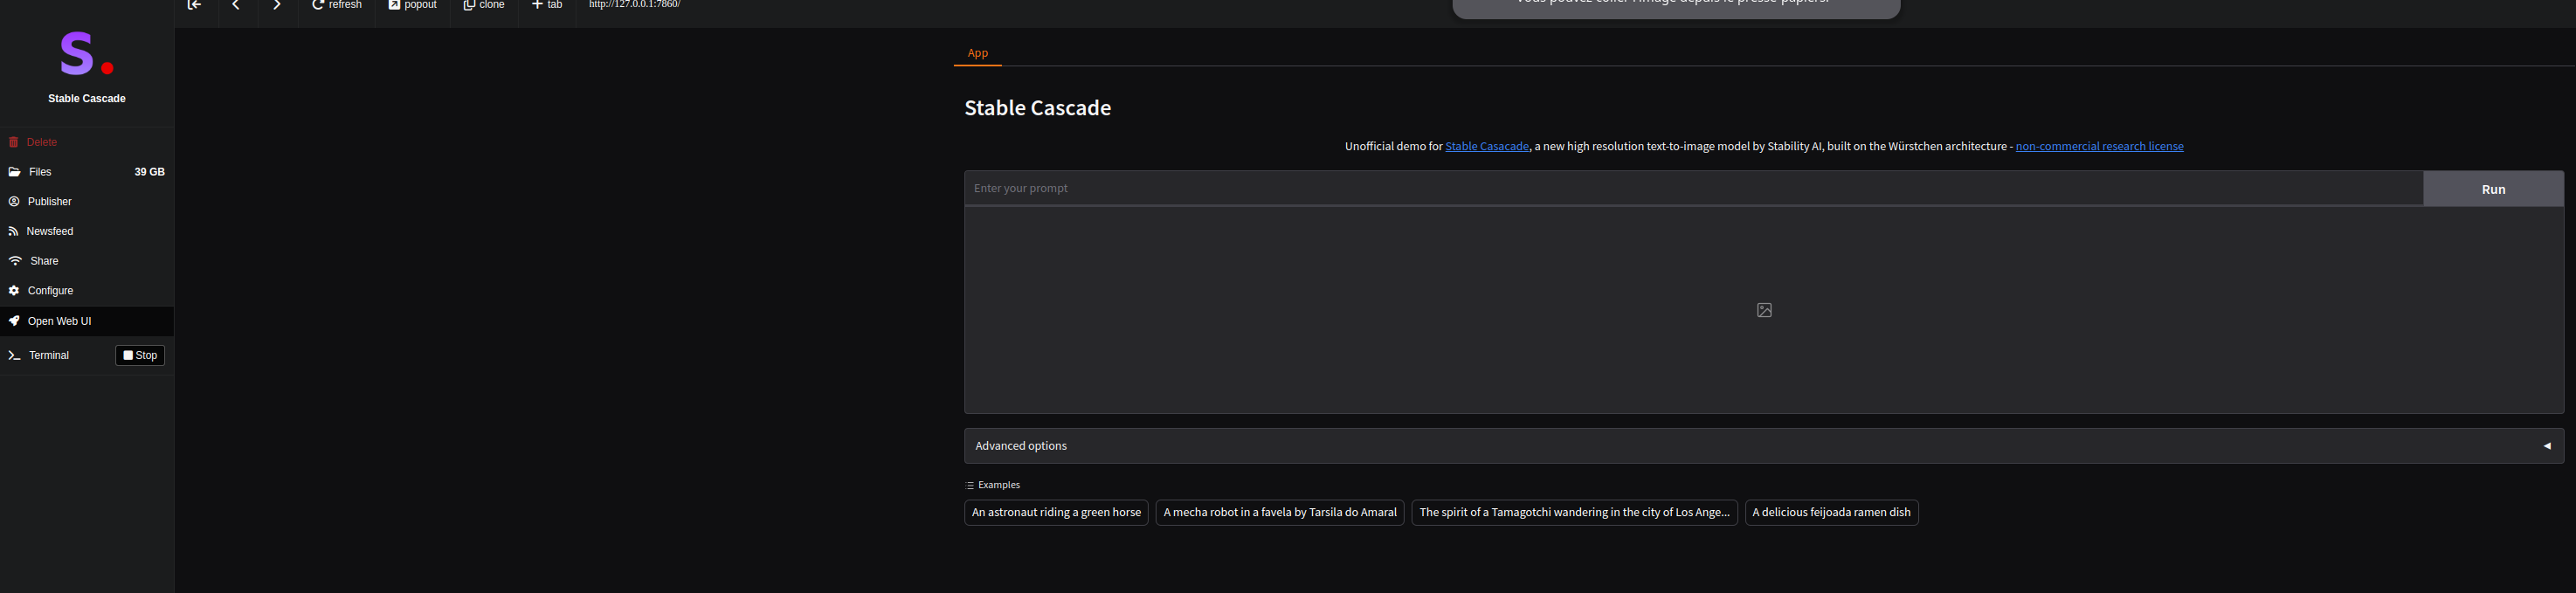Select Share in the sidebar
This screenshot has height=593, width=2576.
click(87, 261)
